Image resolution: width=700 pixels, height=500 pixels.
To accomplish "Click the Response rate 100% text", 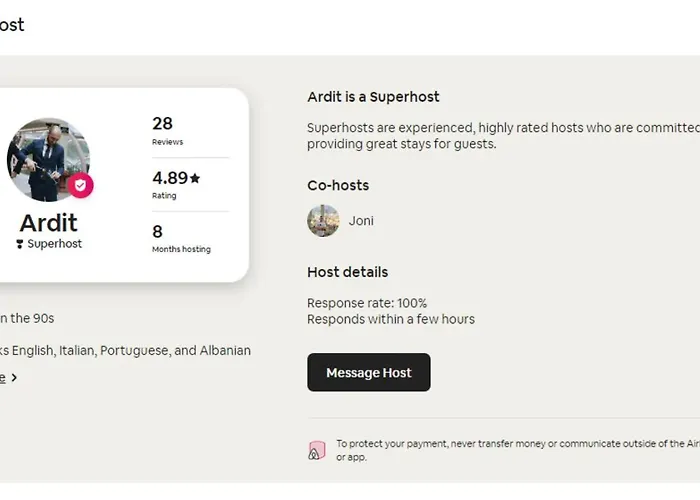I will 367,303.
